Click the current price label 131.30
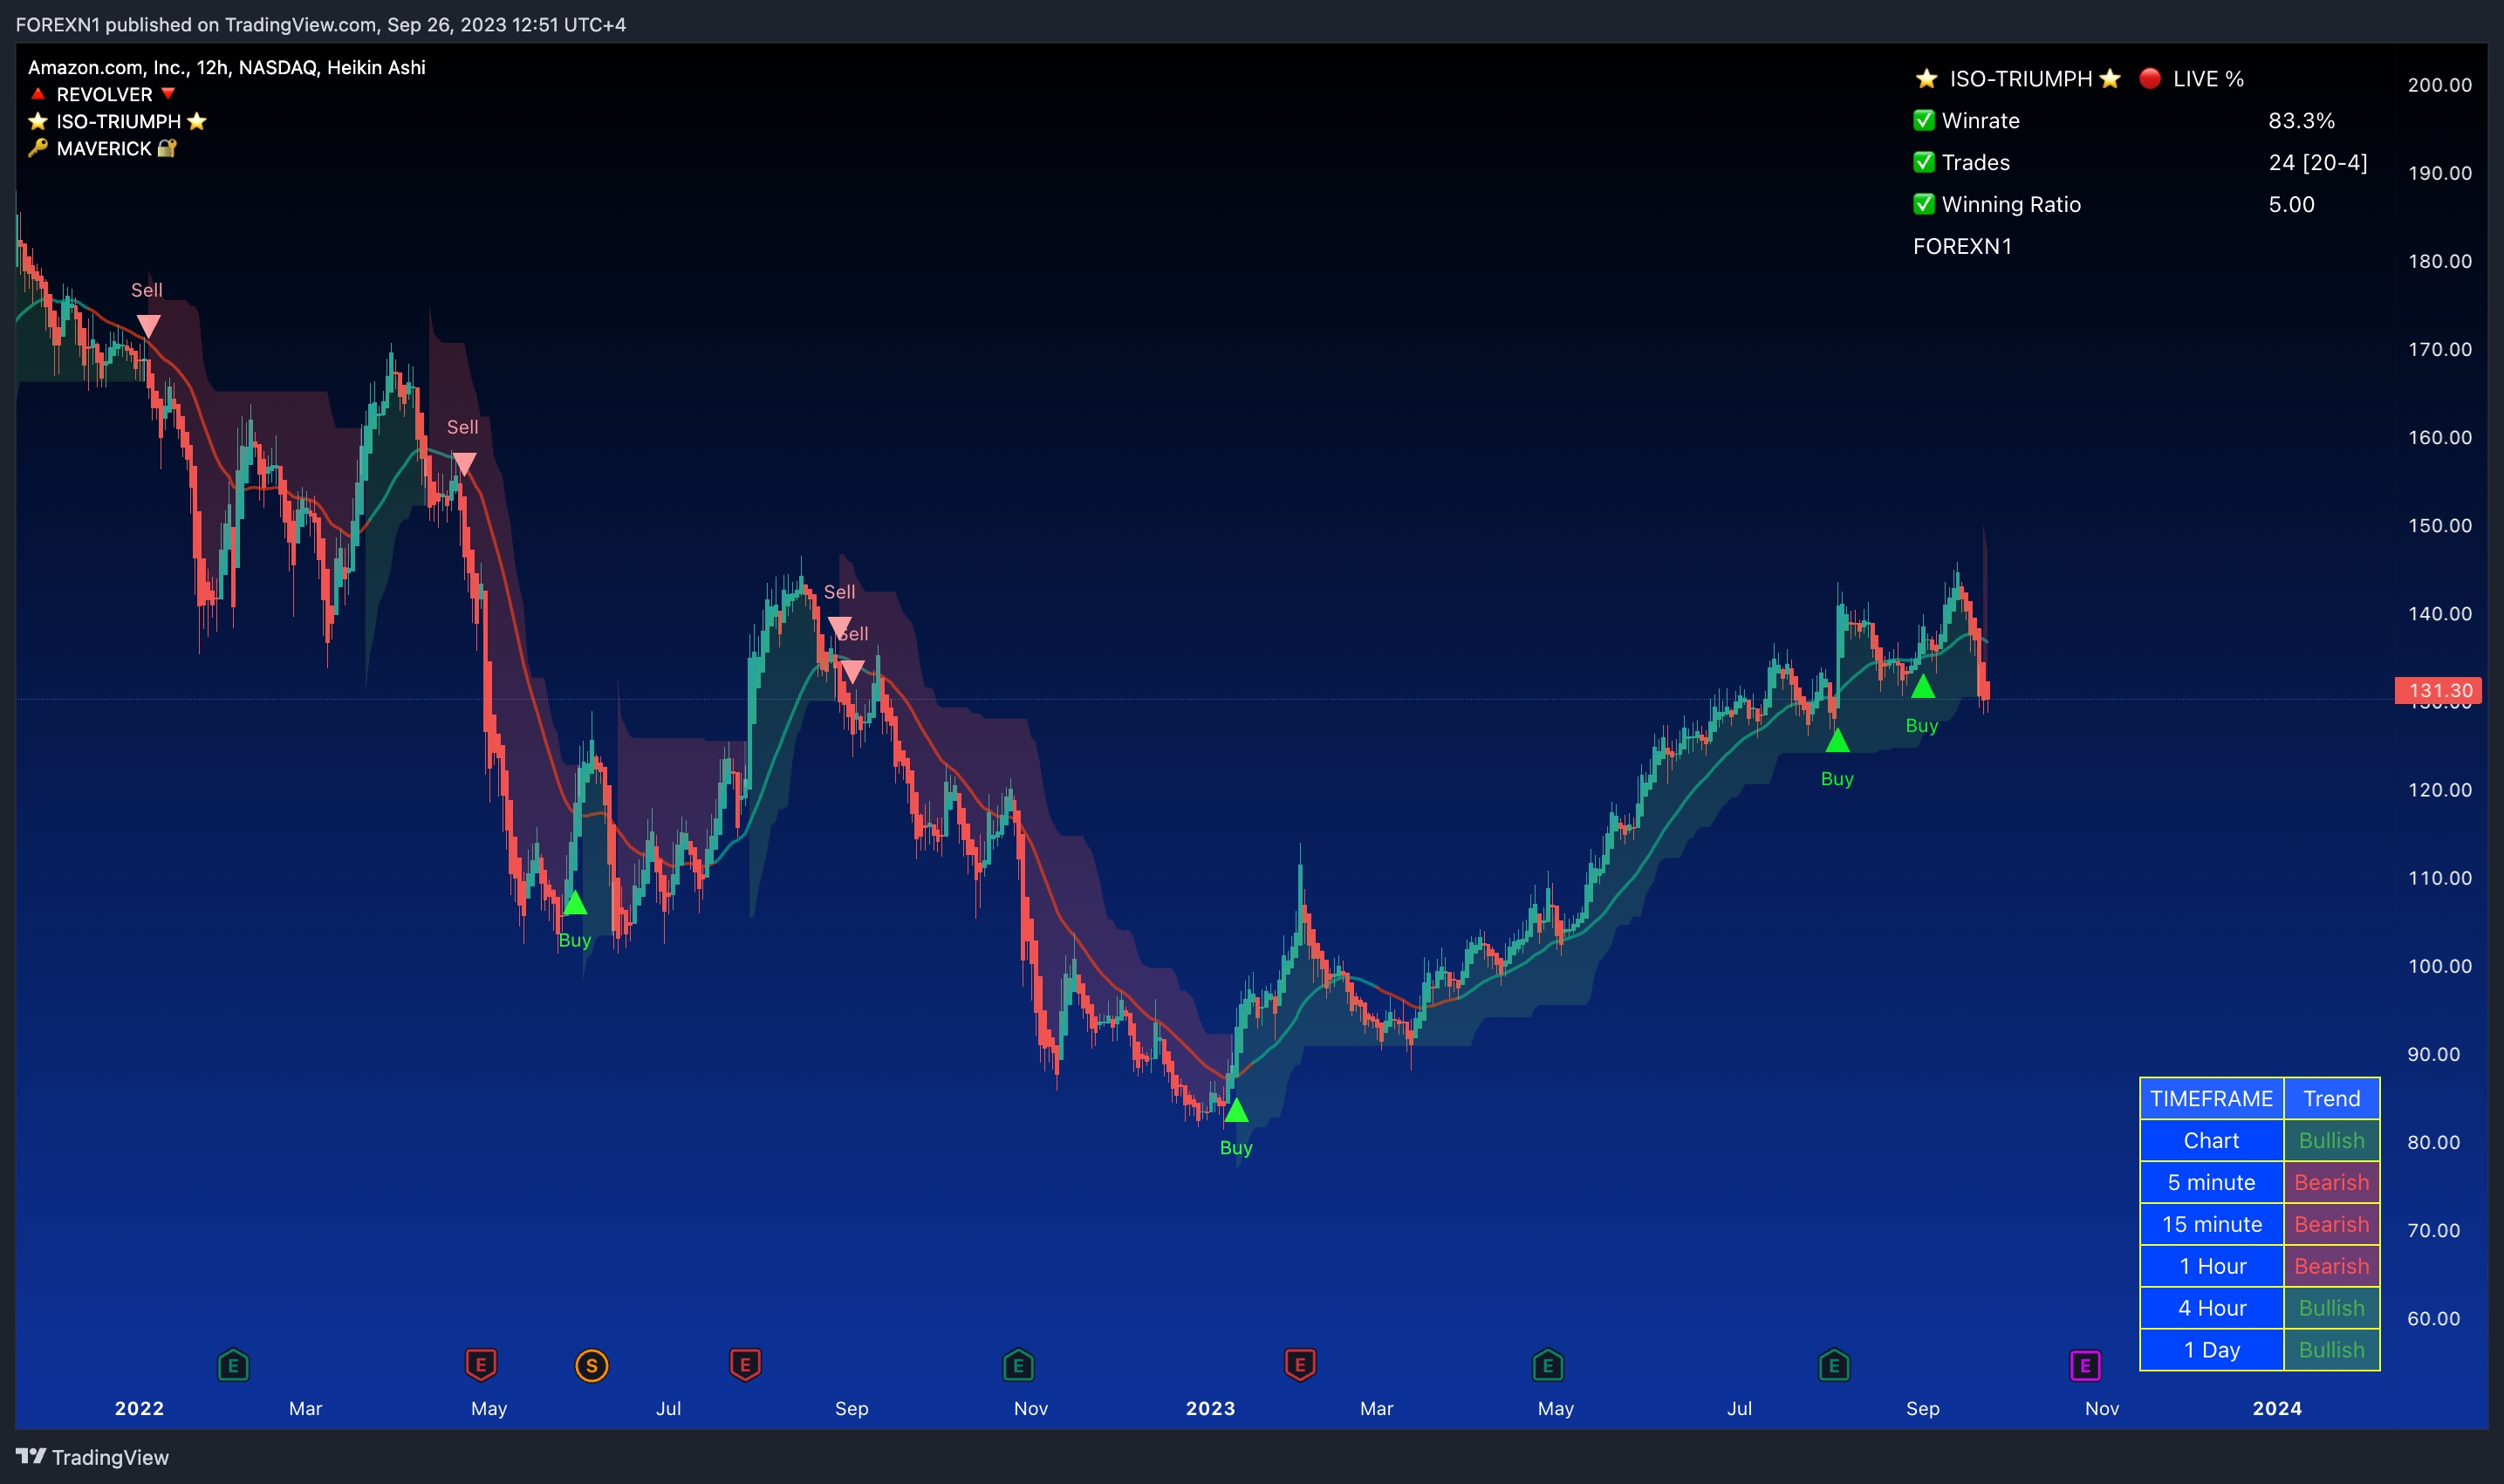 click(x=2438, y=690)
